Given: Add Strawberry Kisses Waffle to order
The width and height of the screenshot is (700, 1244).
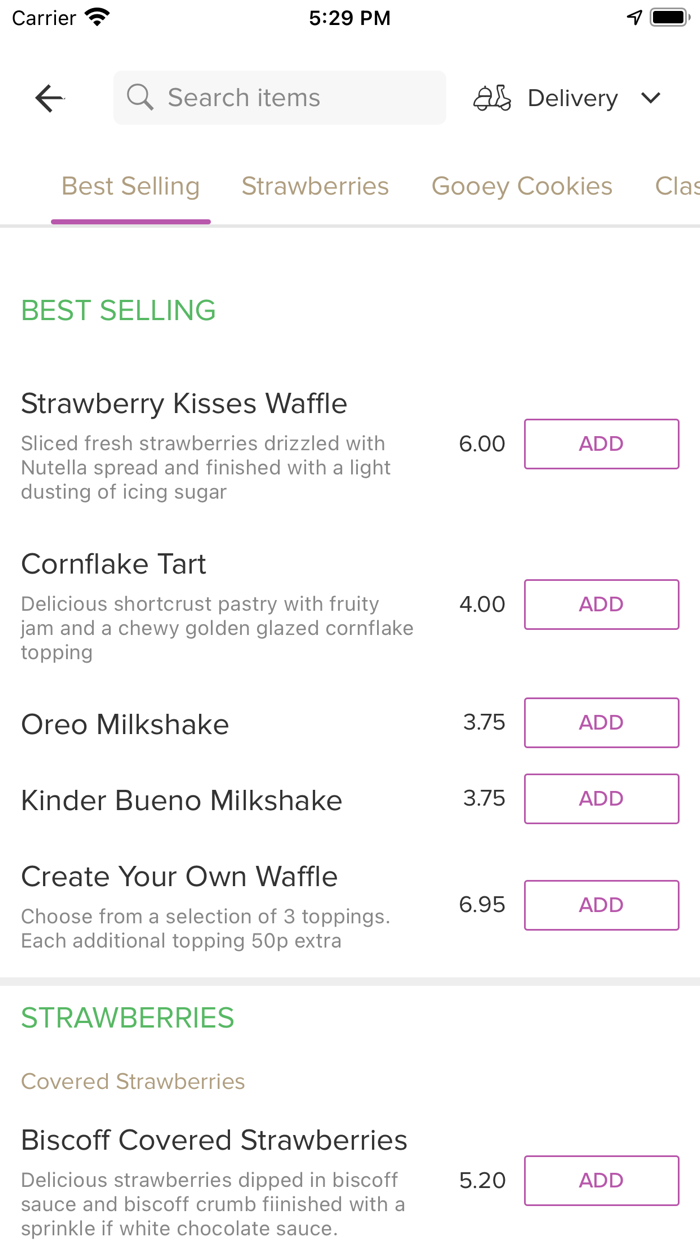Looking at the screenshot, I should click(x=601, y=443).
